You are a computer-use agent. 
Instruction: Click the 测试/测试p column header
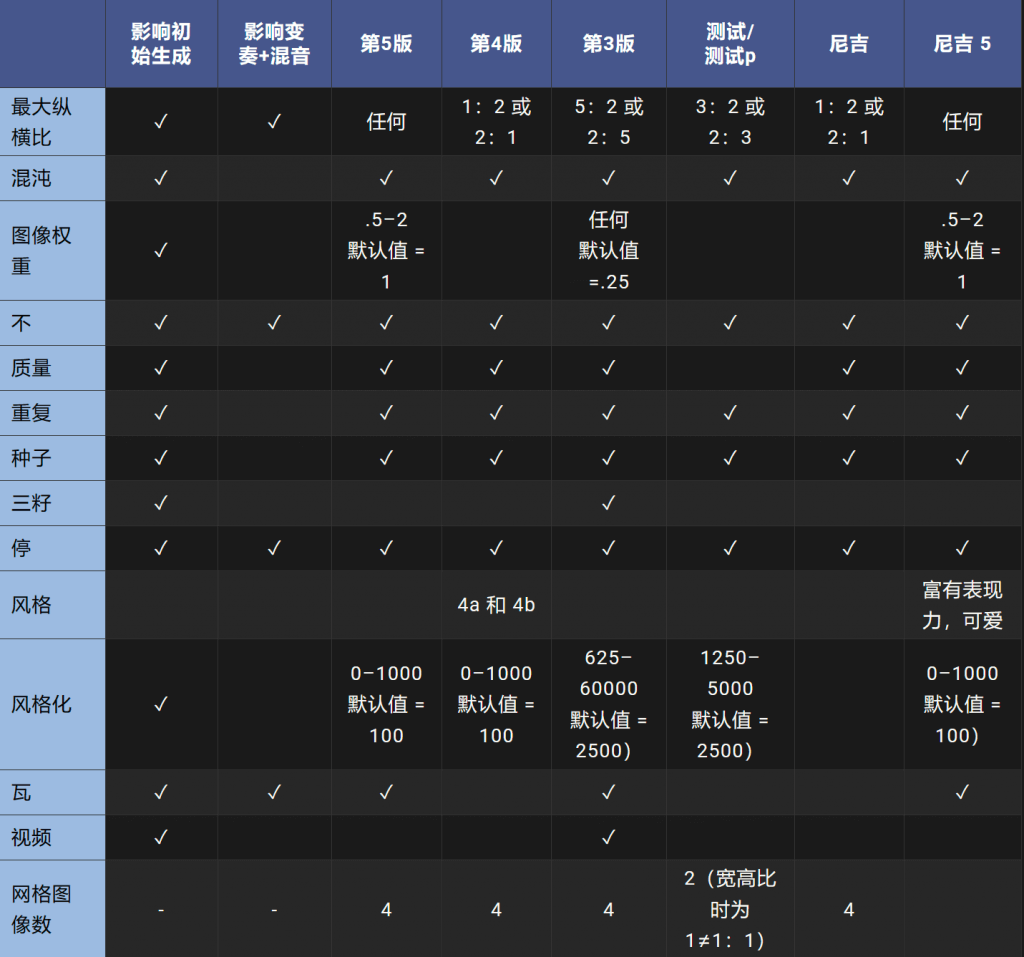pyautogui.click(x=729, y=43)
